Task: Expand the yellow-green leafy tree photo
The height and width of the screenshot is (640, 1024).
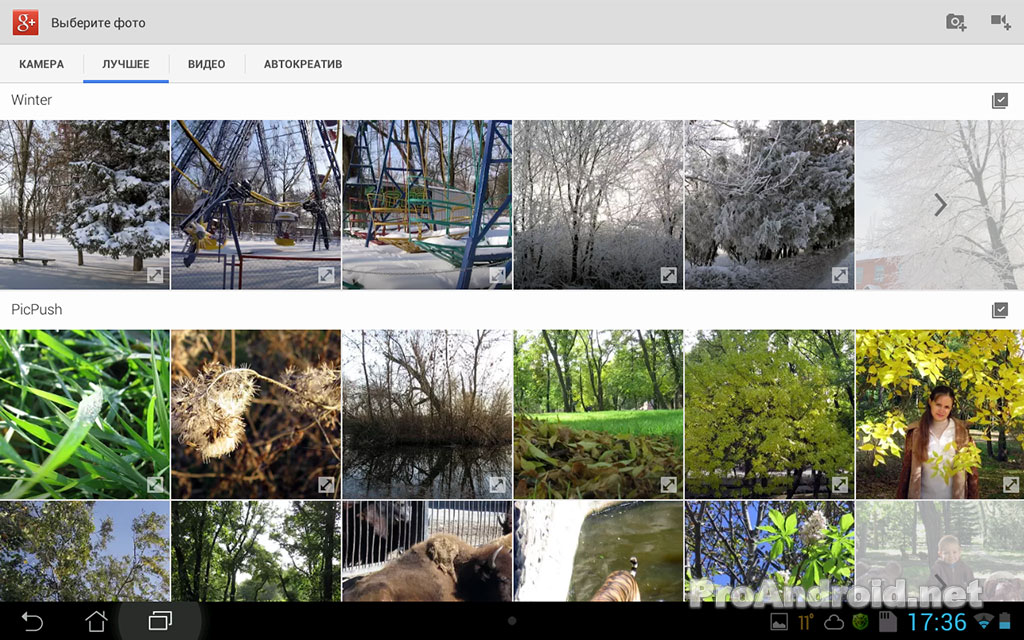Action: pos(839,485)
